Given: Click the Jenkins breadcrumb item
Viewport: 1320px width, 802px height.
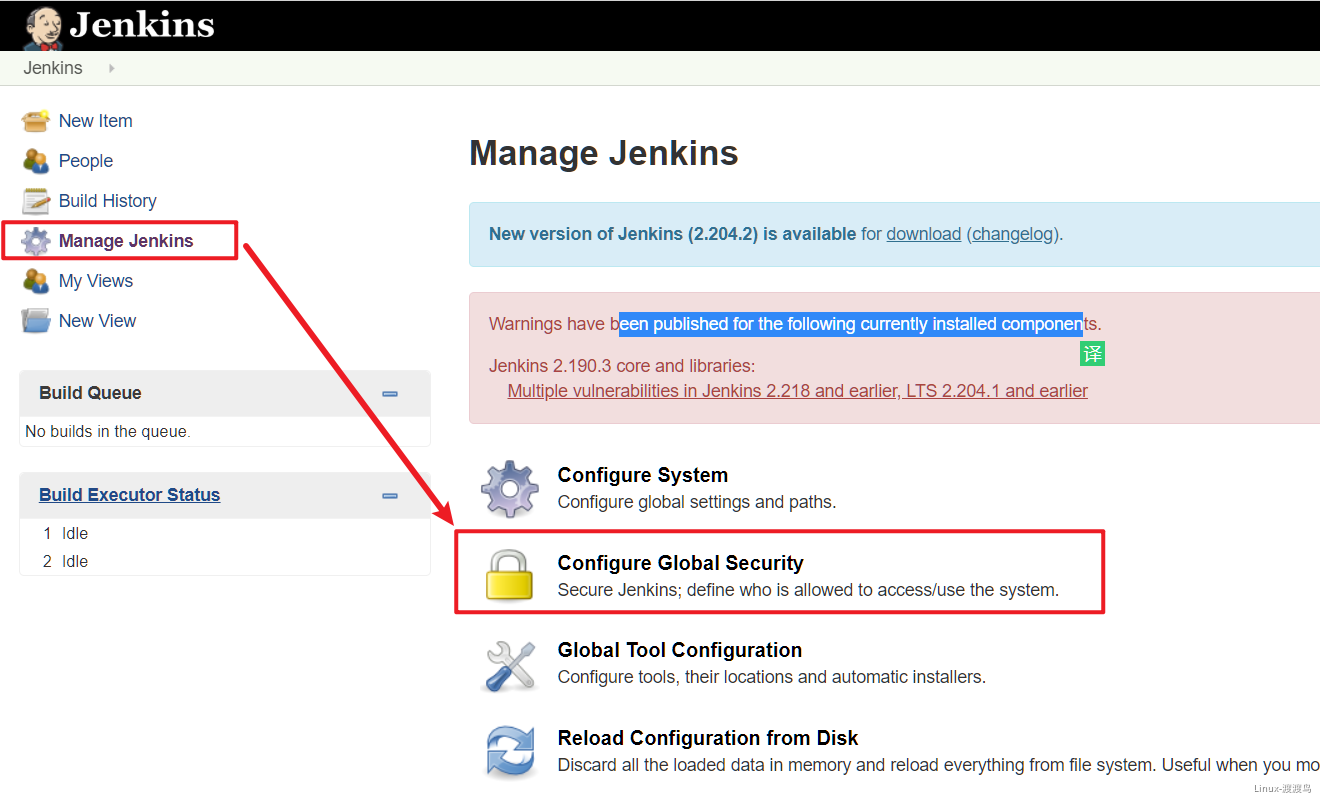Looking at the screenshot, I should (x=53, y=68).
